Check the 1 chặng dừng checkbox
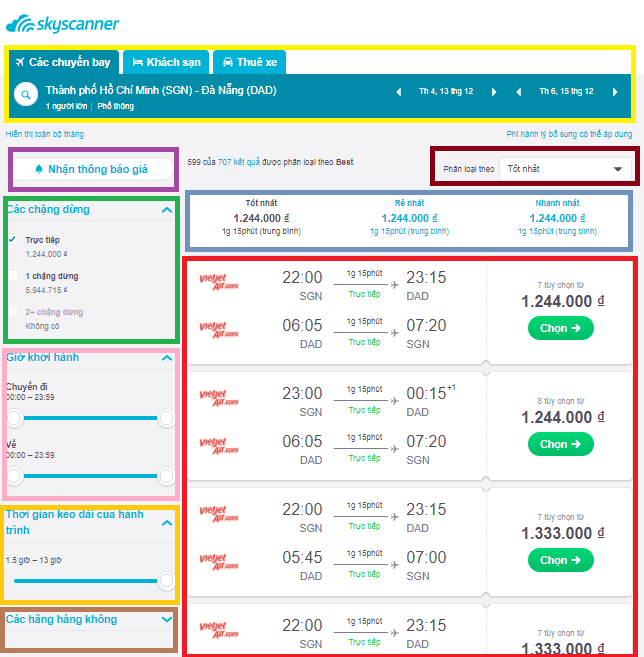This screenshot has height=657, width=644. [13, 275]
